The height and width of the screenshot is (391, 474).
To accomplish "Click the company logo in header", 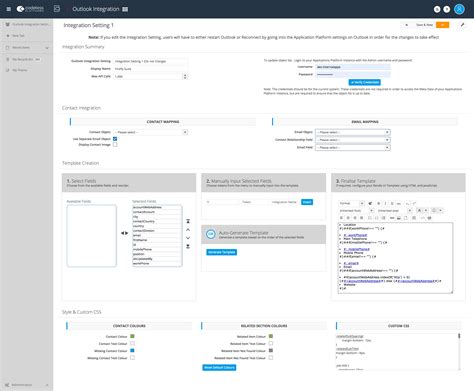I will pyautogui.click(x=30, y=9).
